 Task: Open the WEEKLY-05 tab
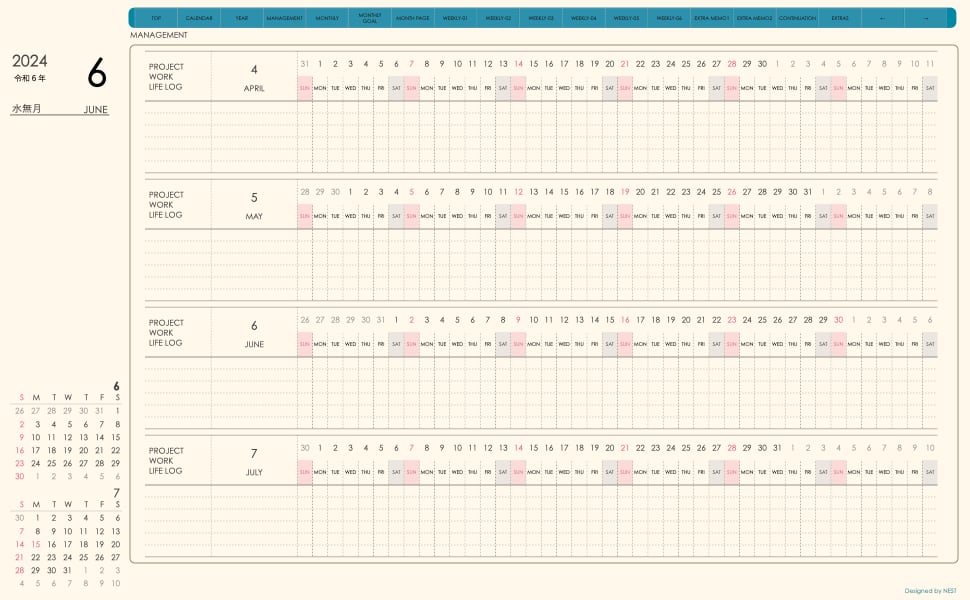[626, 18]
